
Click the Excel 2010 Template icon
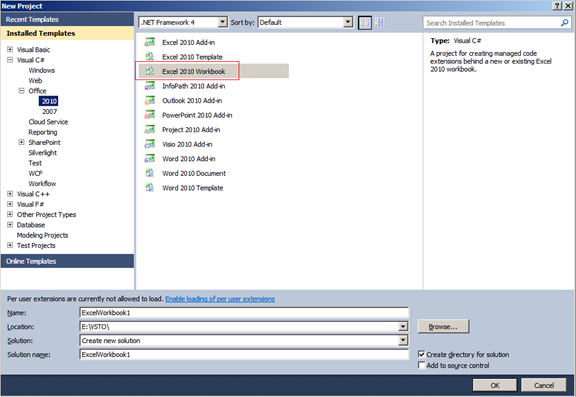tap(150, 57)
